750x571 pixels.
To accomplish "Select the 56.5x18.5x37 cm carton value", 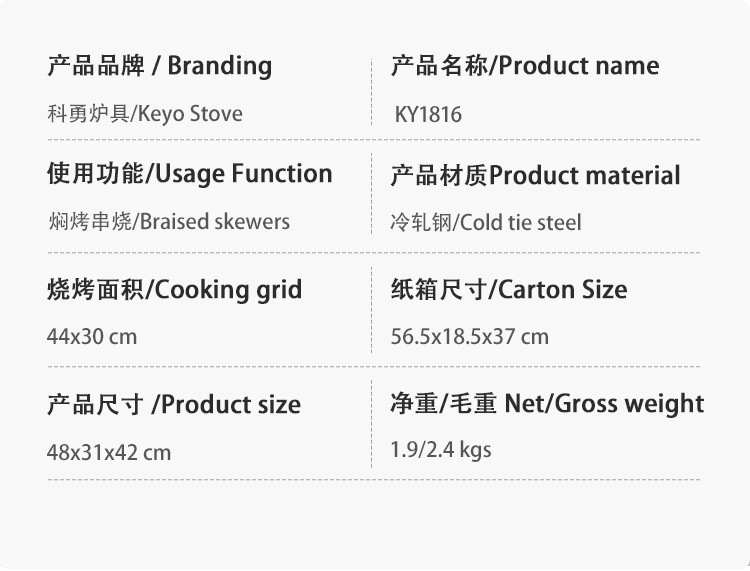I will pyautogui.click(x=469, y=337).
